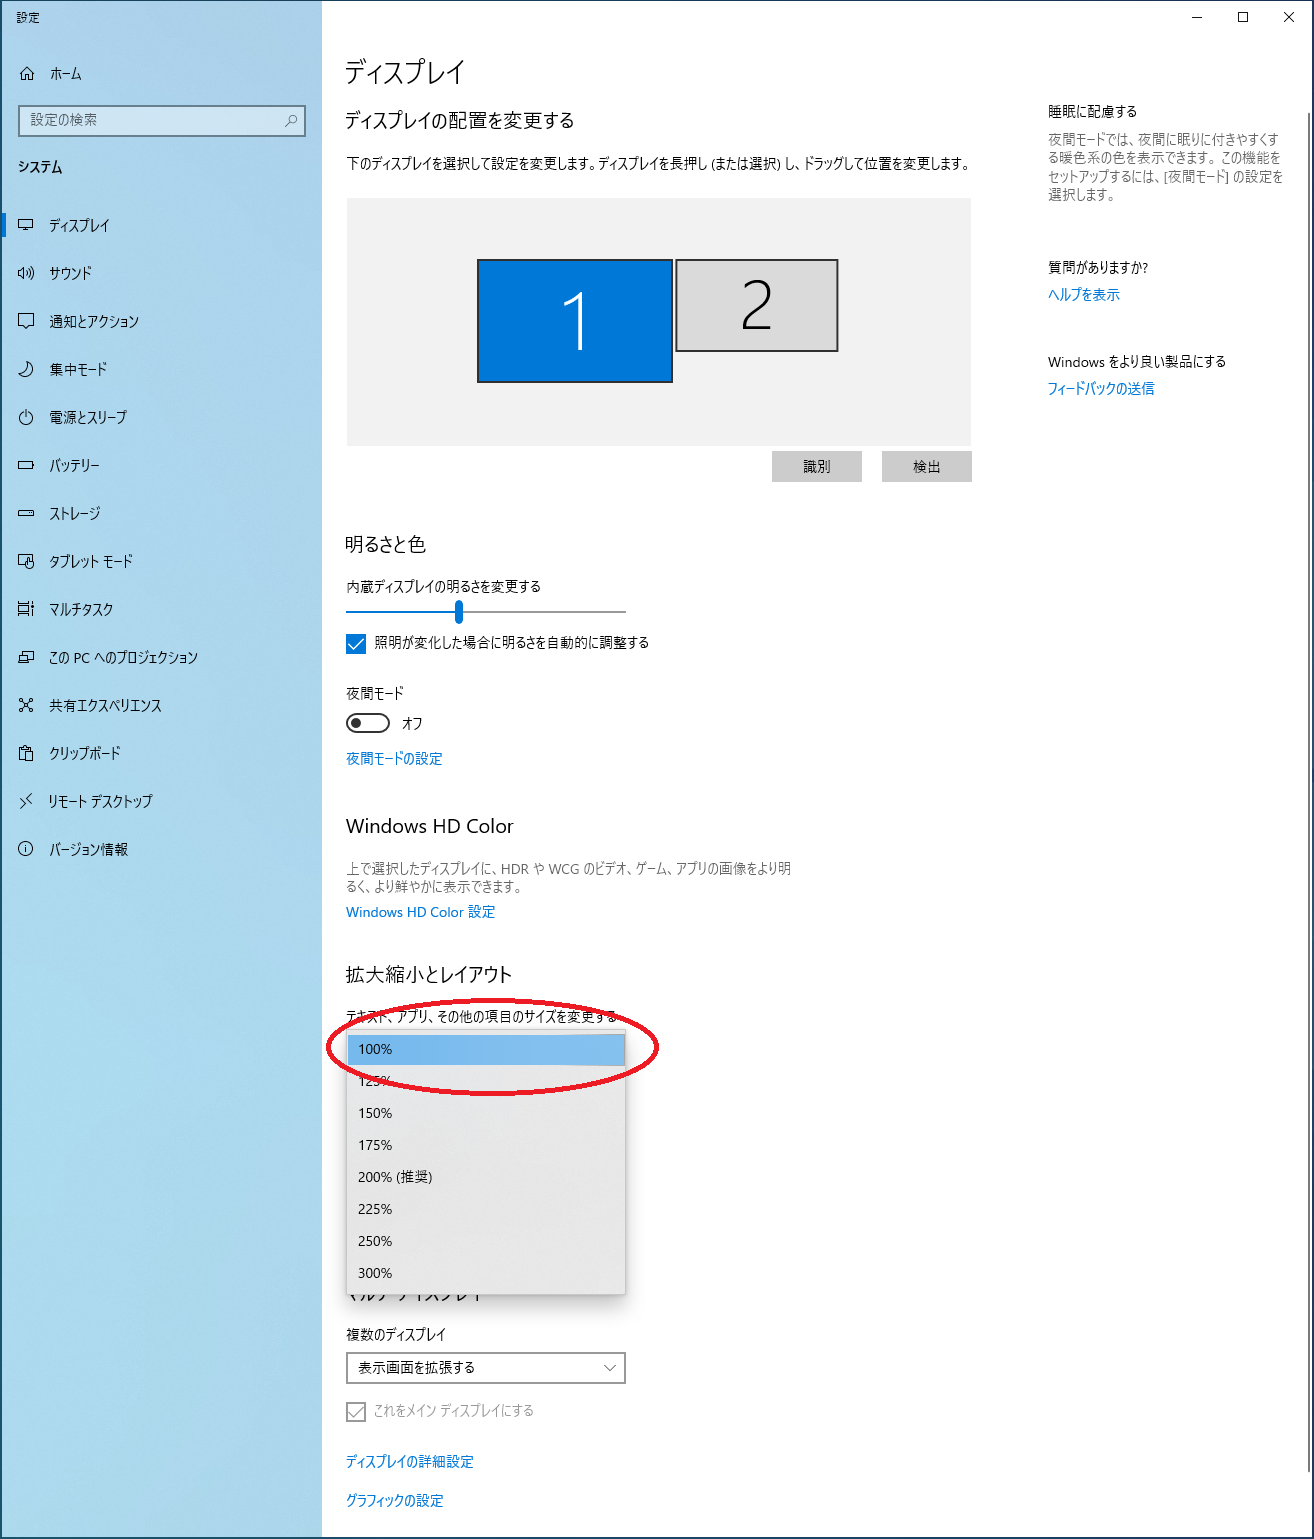Select 250% scaling option
Screen dimensions: 1314x1539
486,1241
